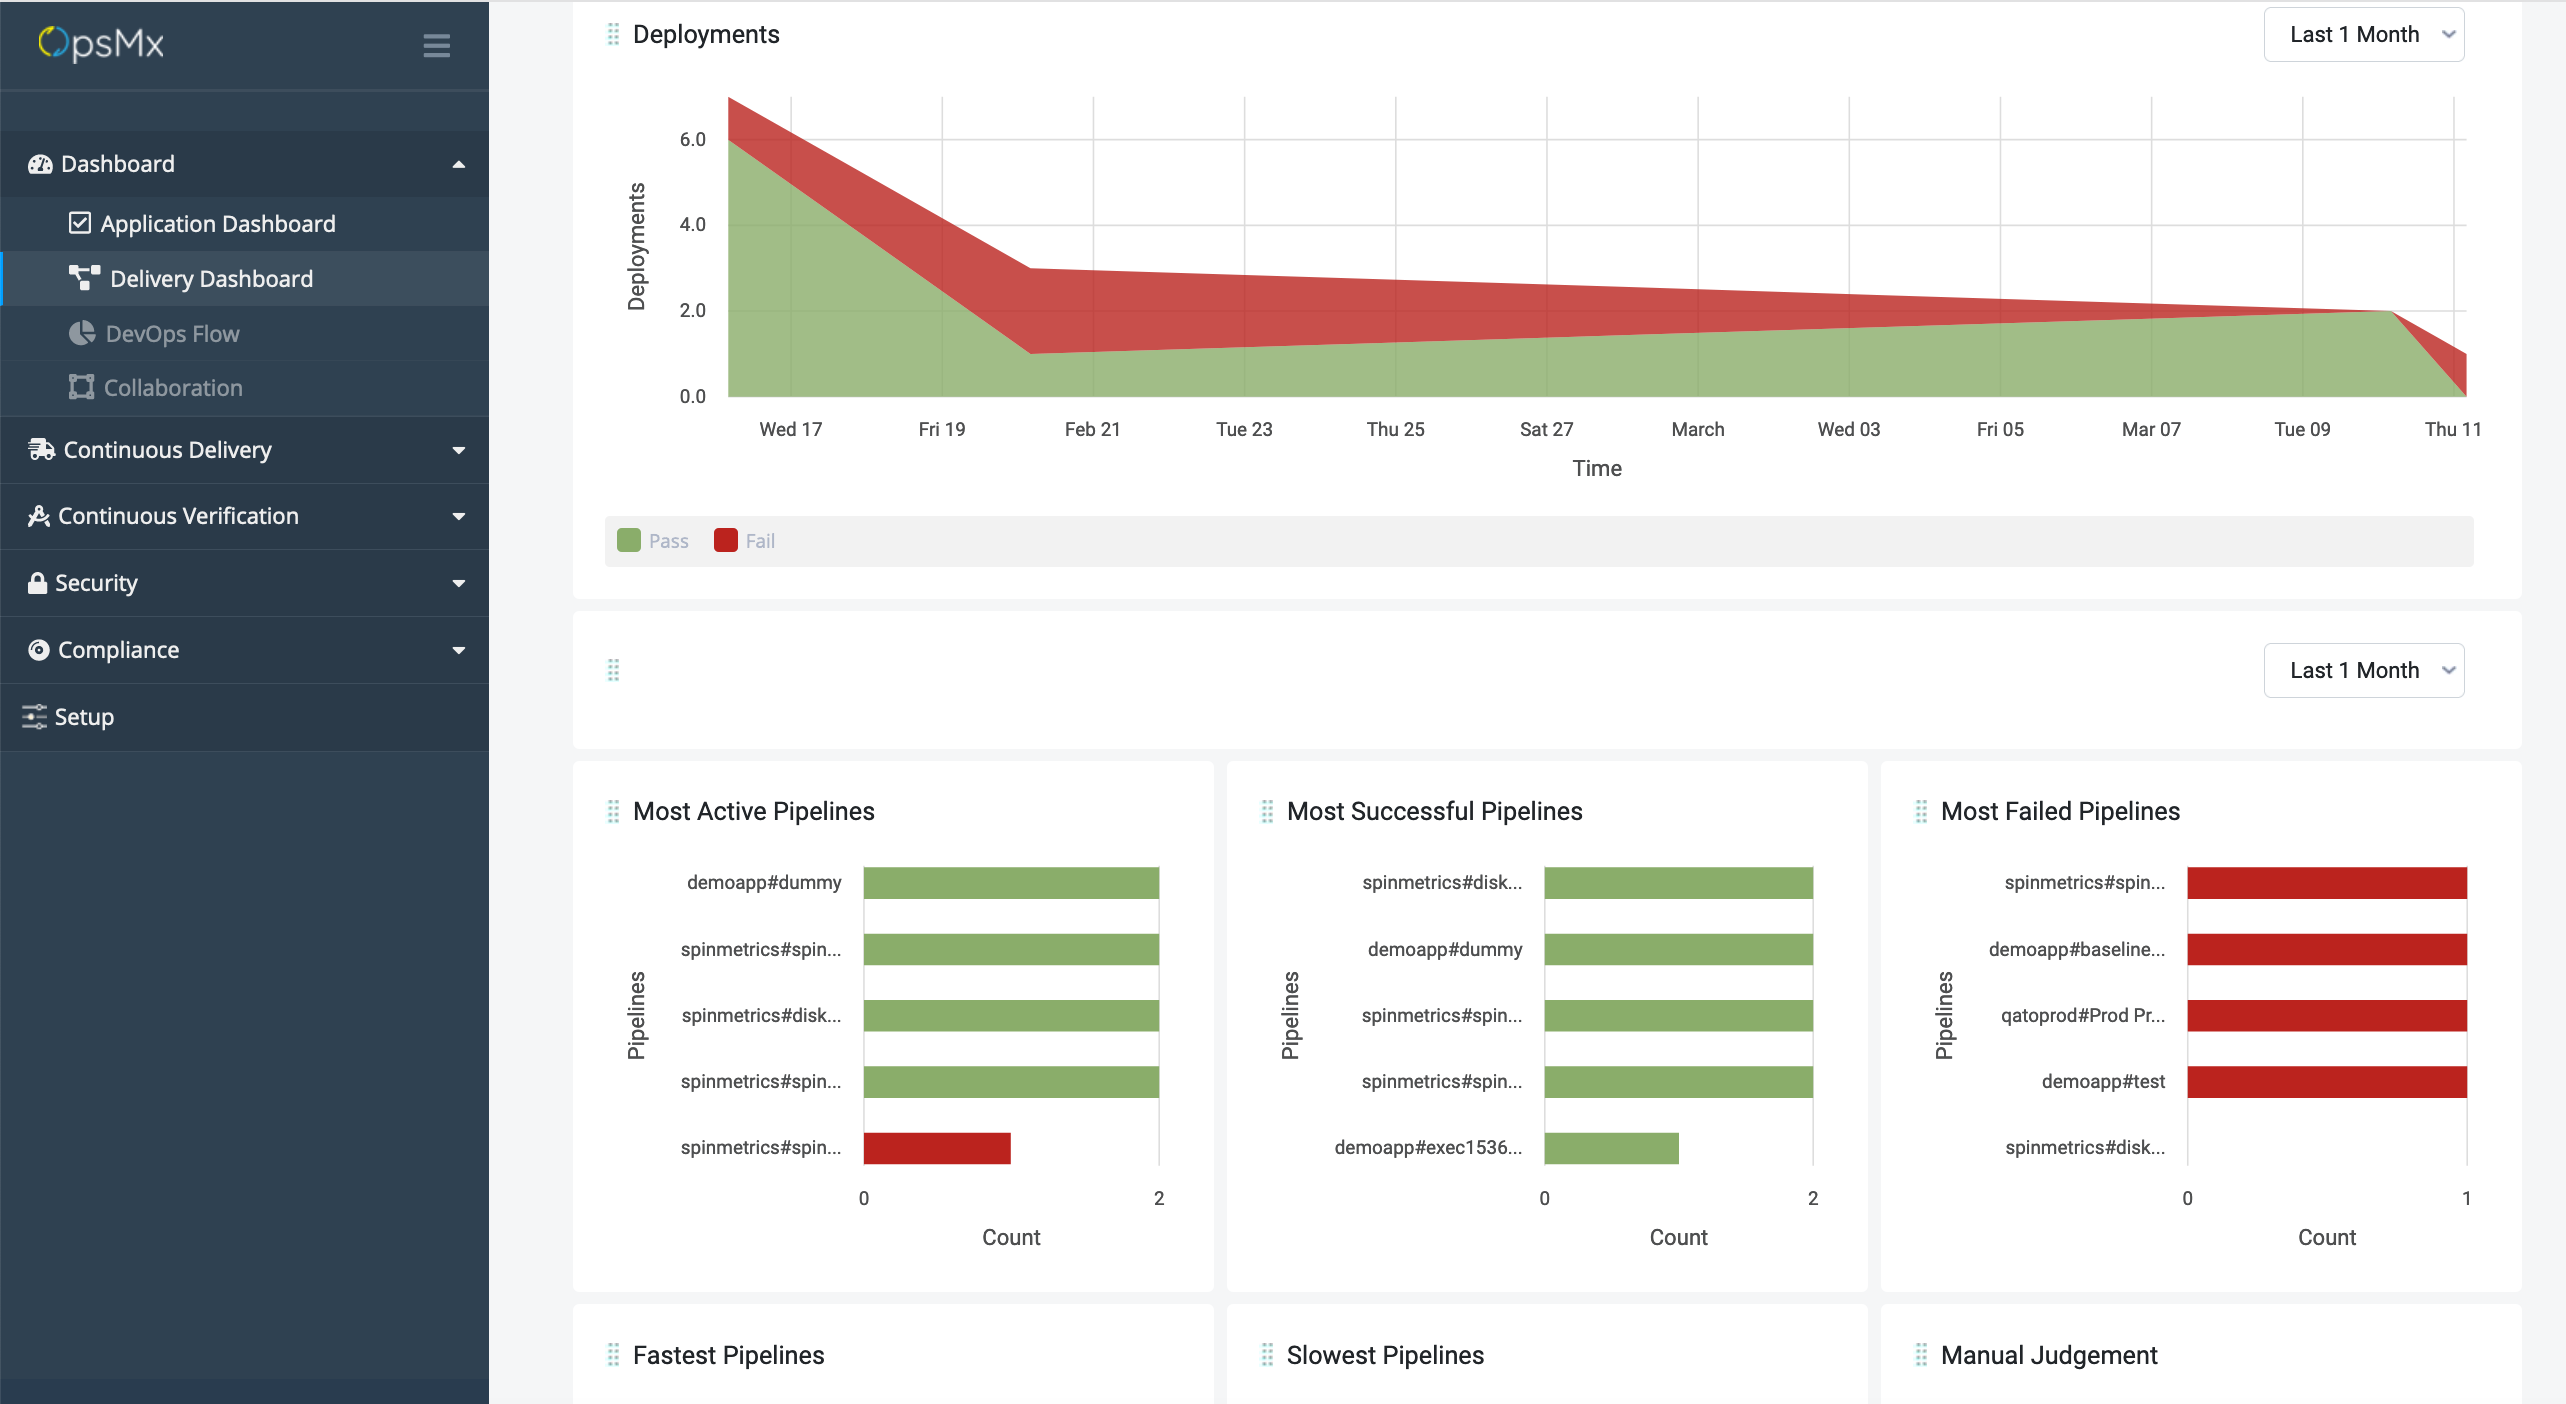Screen dimensions: 2566x1404
Task: Click the demoapp#dummy bar in Most Active
Action: [x=1010, y=883]
